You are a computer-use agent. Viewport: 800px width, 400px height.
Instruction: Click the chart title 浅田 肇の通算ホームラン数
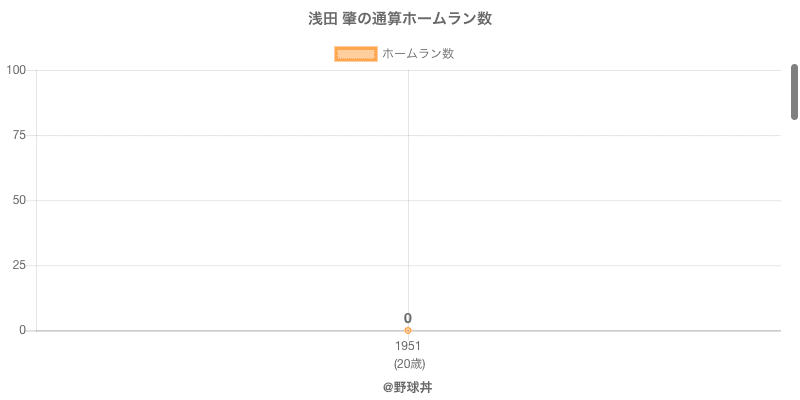(400, 19)
